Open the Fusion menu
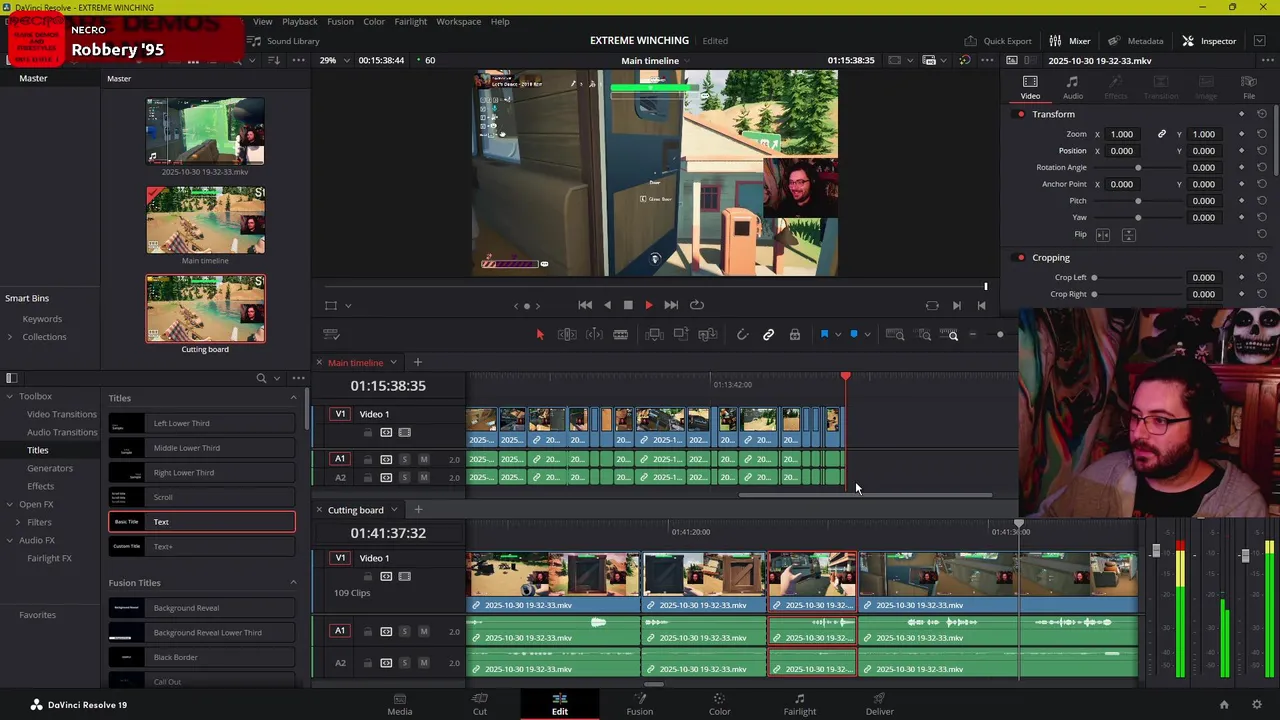Image resolution: width=1280 pixels, height=720 pixels. pyautogui.click(x=340, y=21)
